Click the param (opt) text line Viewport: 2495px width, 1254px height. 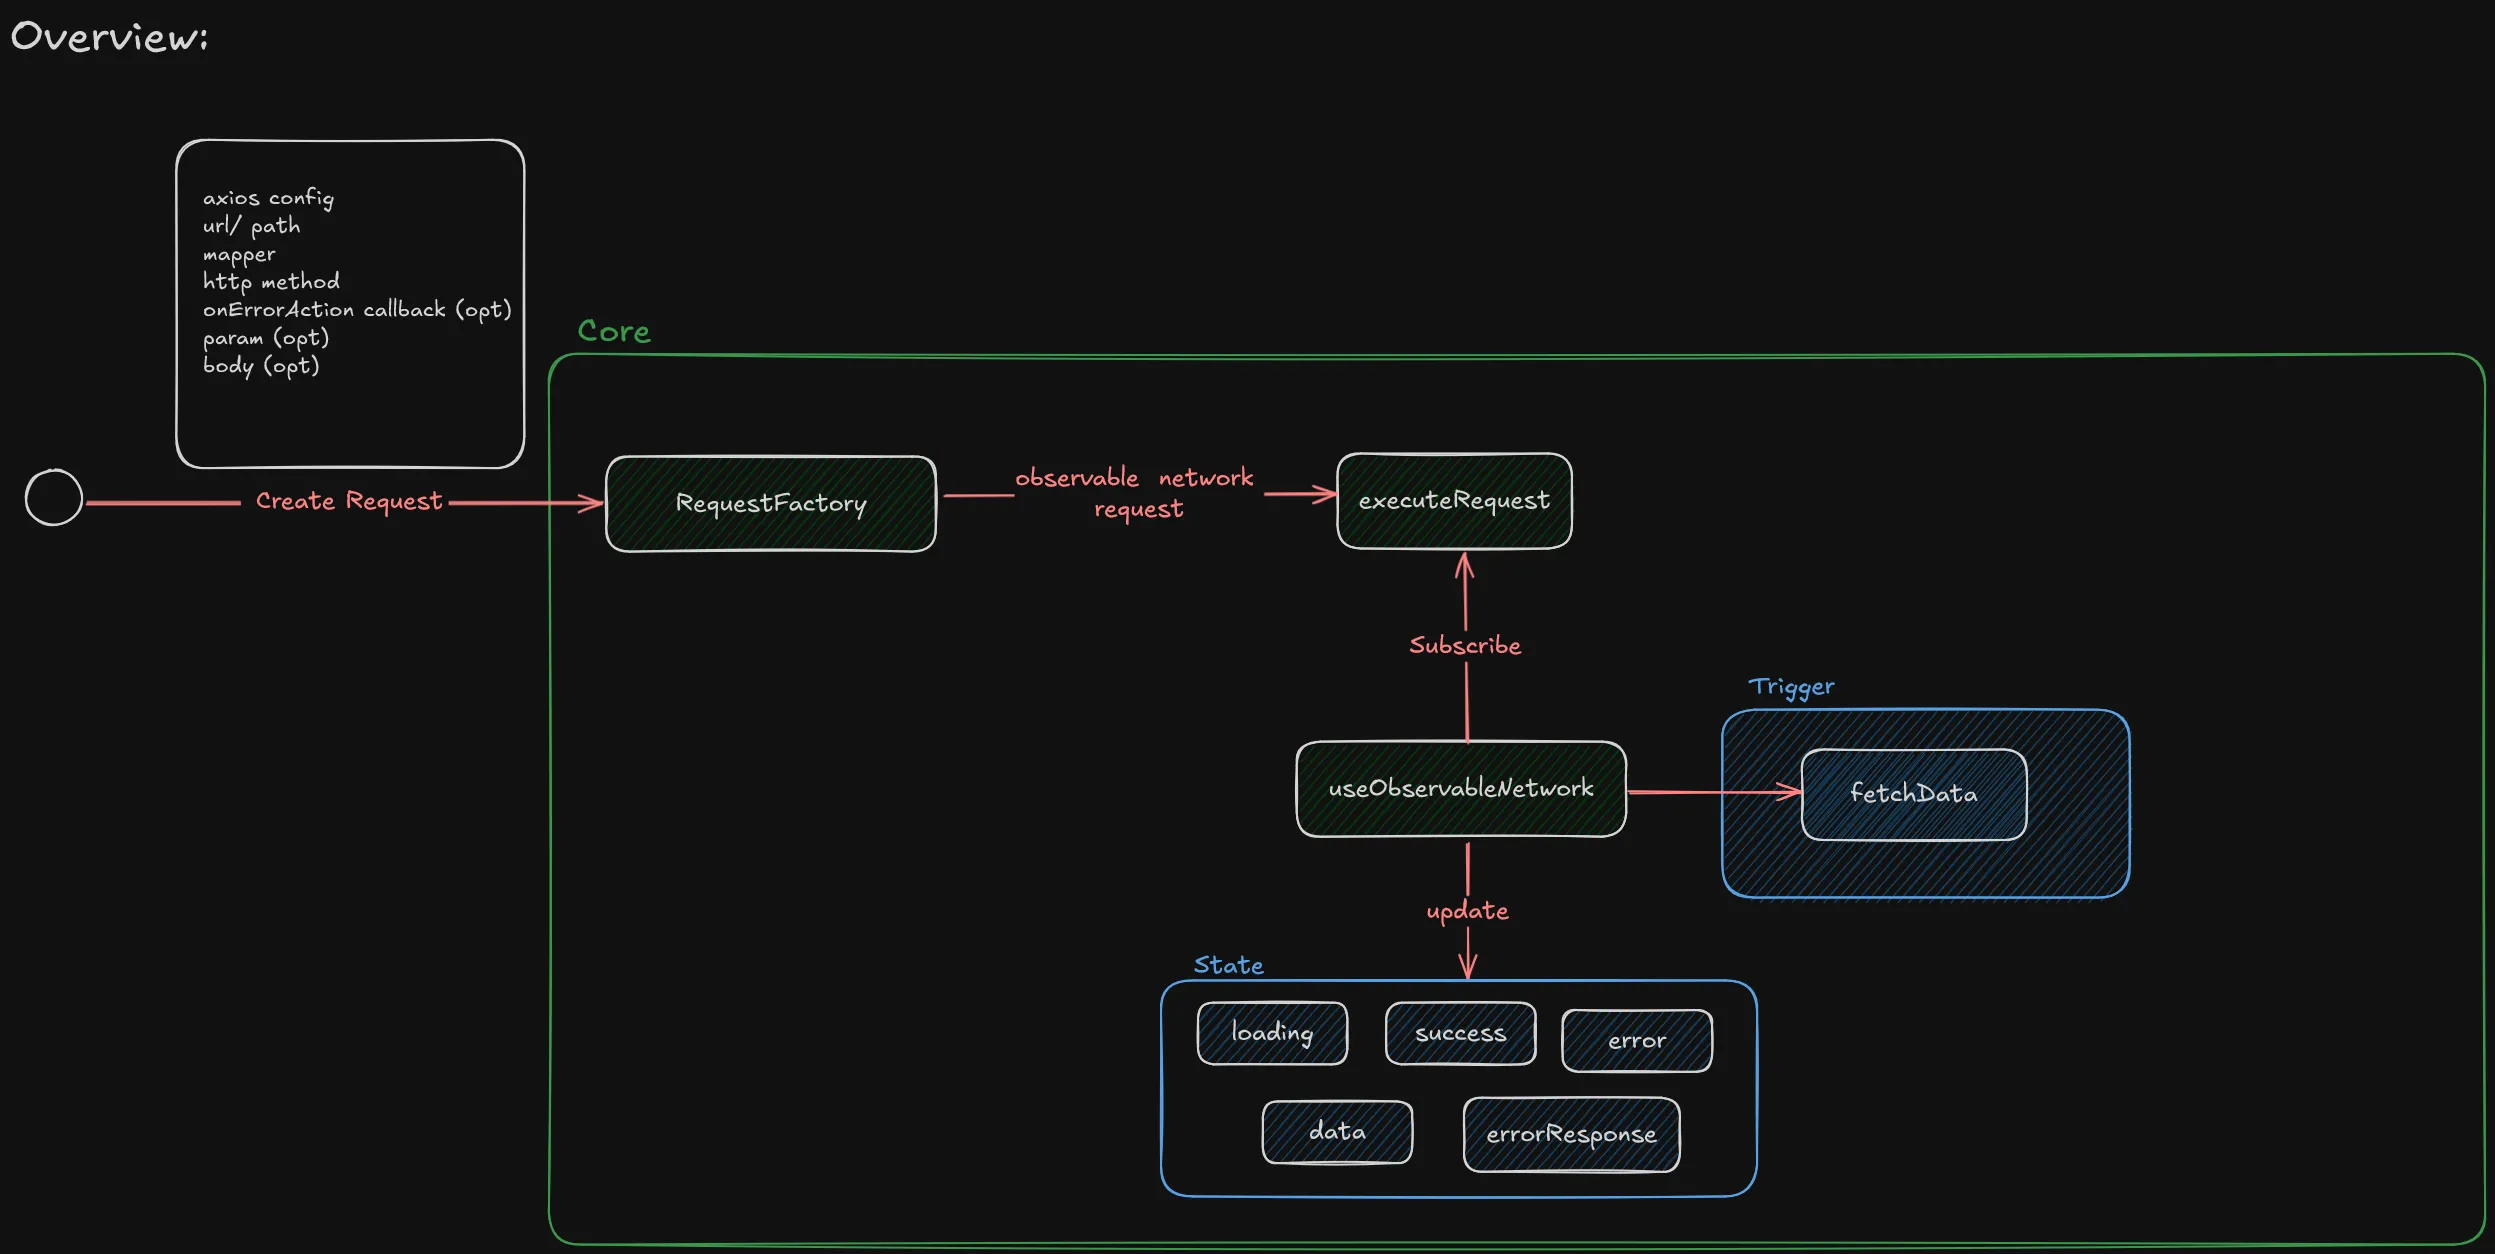tap(266, 338)
